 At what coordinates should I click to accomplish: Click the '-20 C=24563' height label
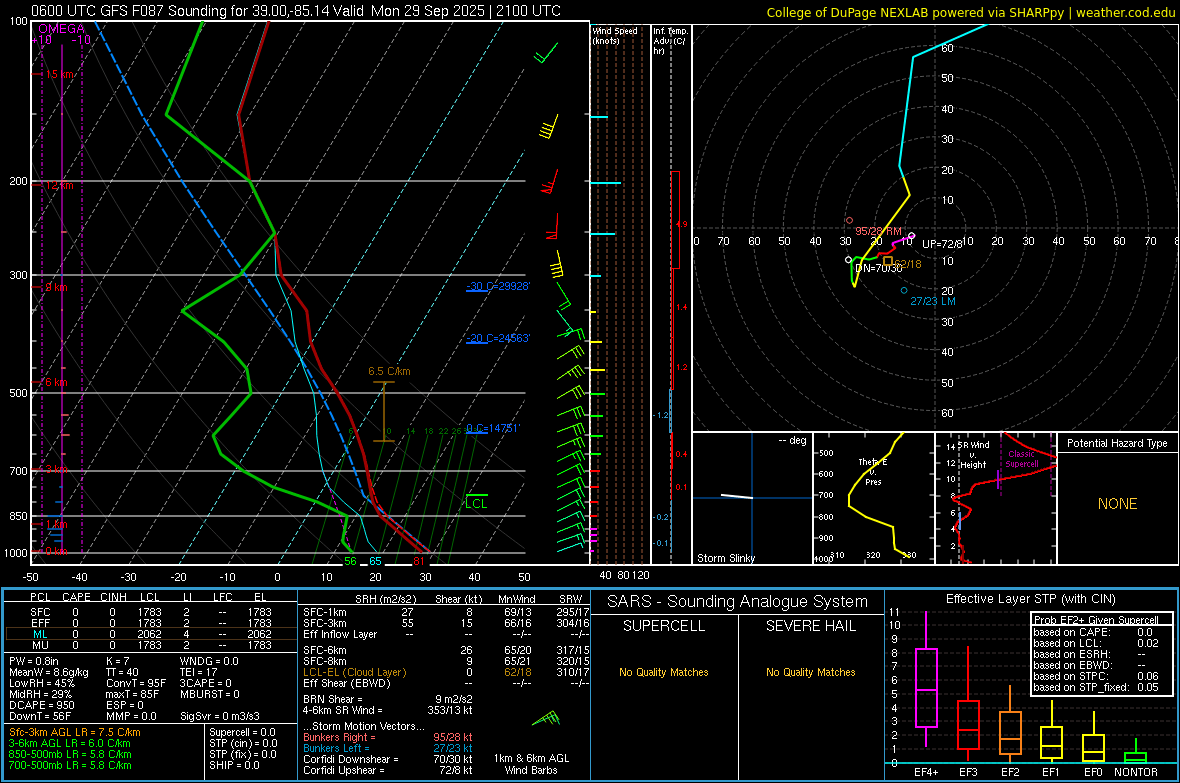498,338
